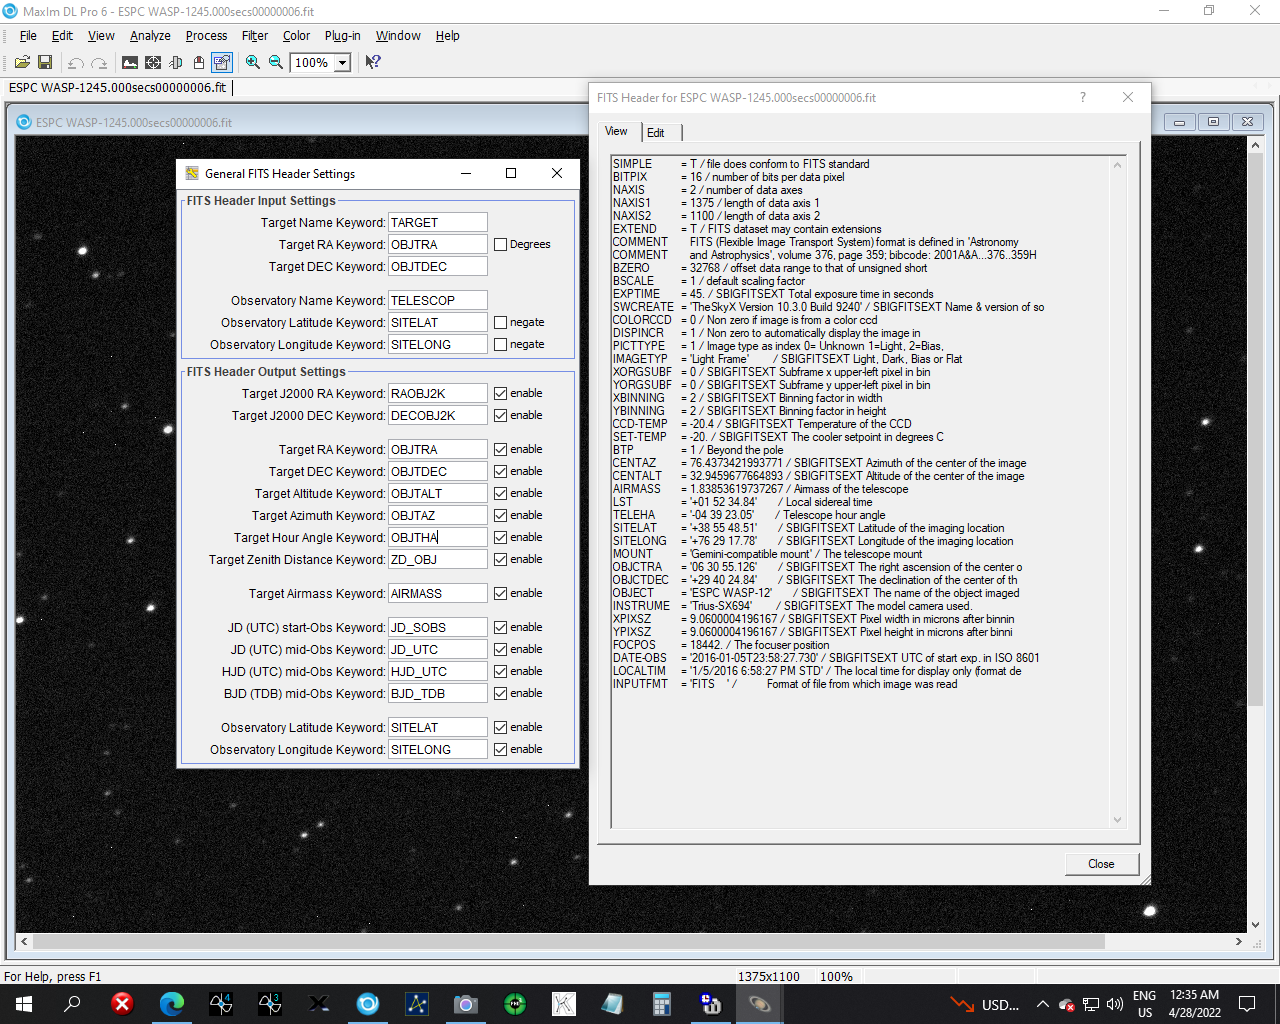Open the Screen Stretch histogram tool

tap(130, 62)
